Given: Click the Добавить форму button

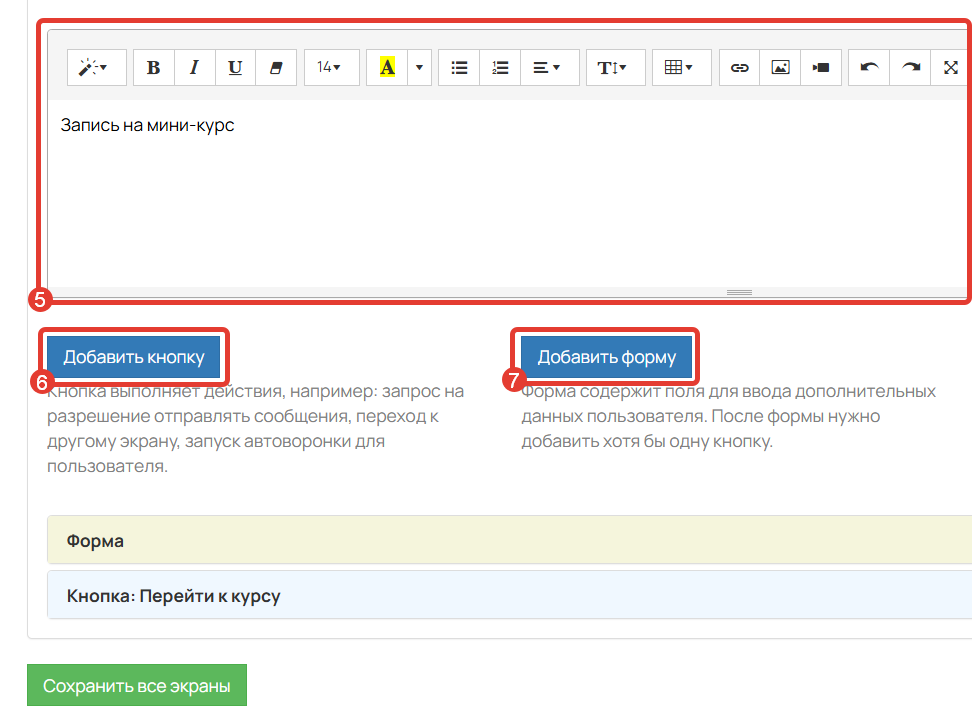Looking at the screenshot, I should [607, 357].
